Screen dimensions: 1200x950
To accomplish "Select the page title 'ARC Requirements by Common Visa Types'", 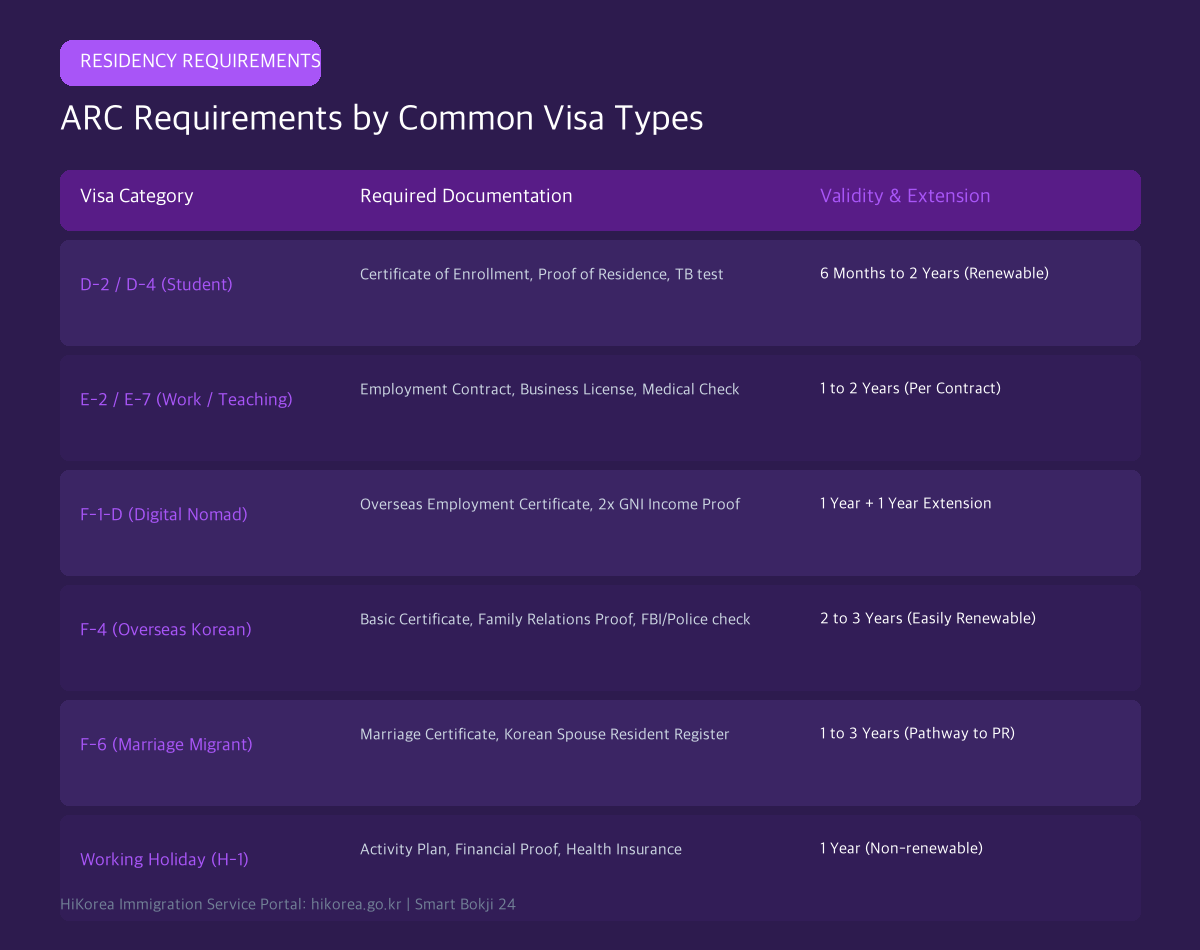I will [382, 118].
